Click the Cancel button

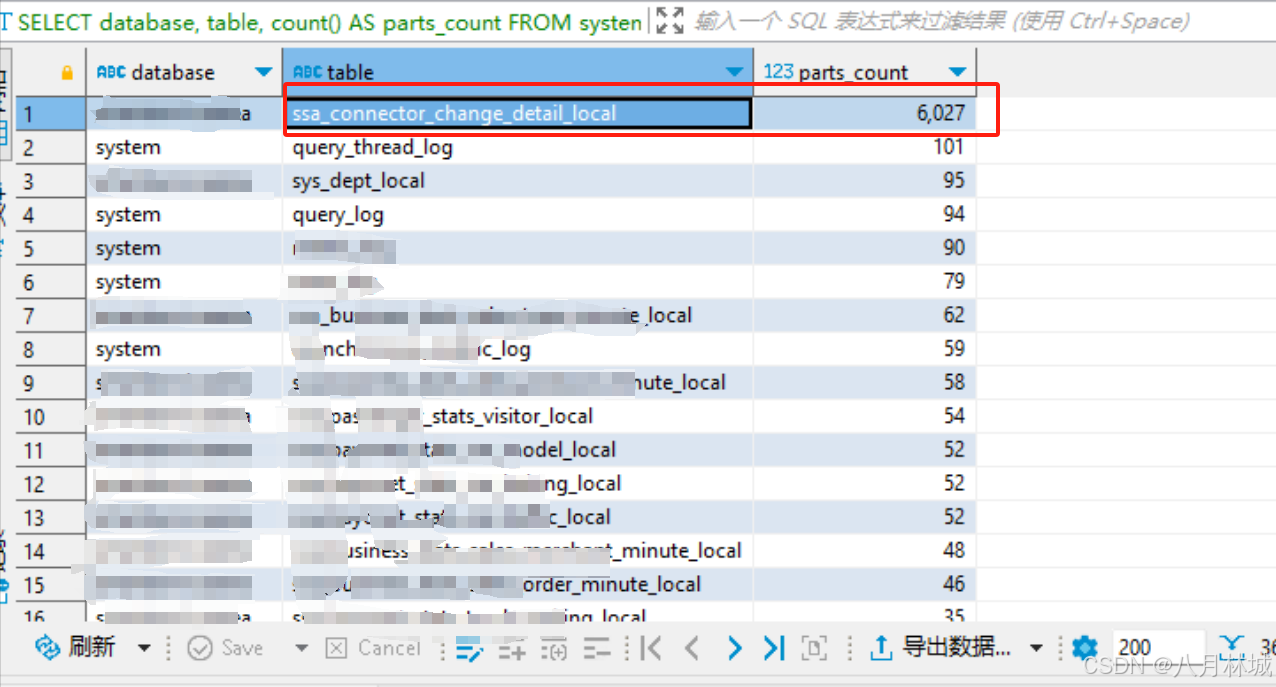(374, 648)
